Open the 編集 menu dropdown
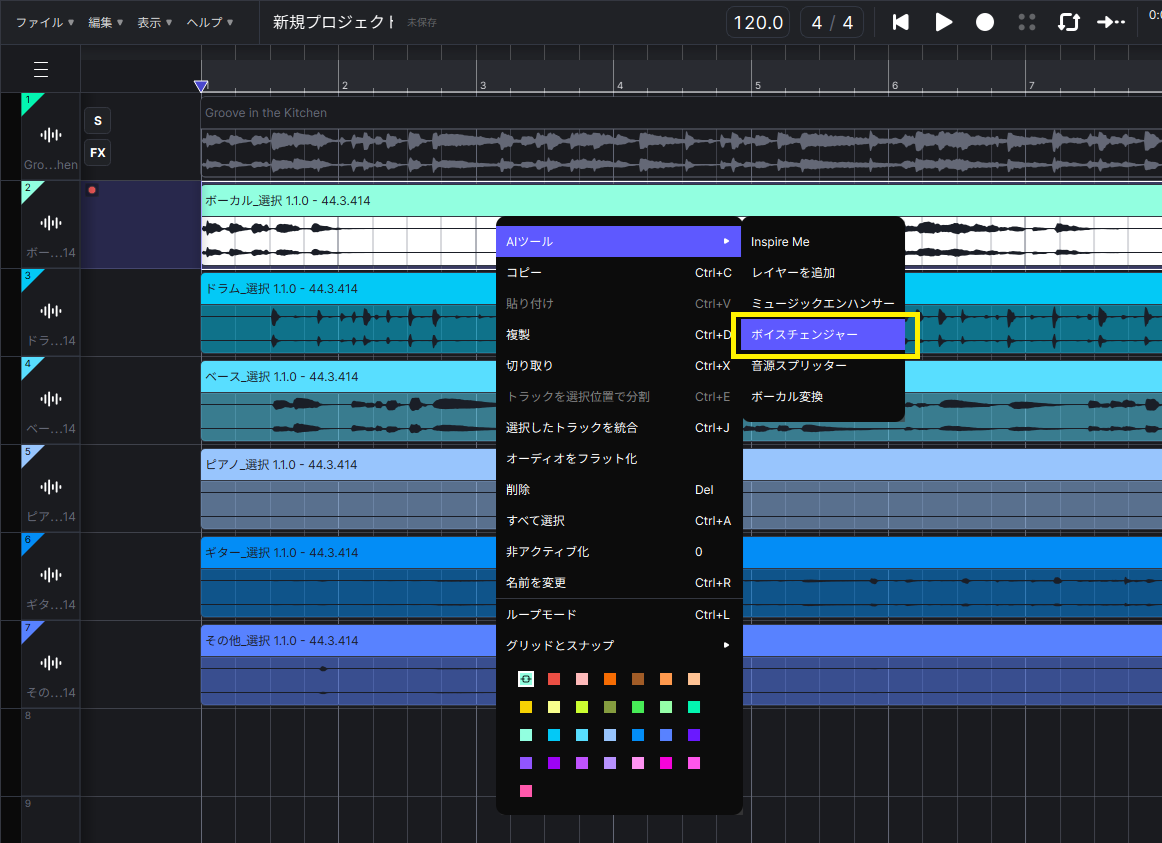This screenshot has width=1162, height=843. [105, 22]
